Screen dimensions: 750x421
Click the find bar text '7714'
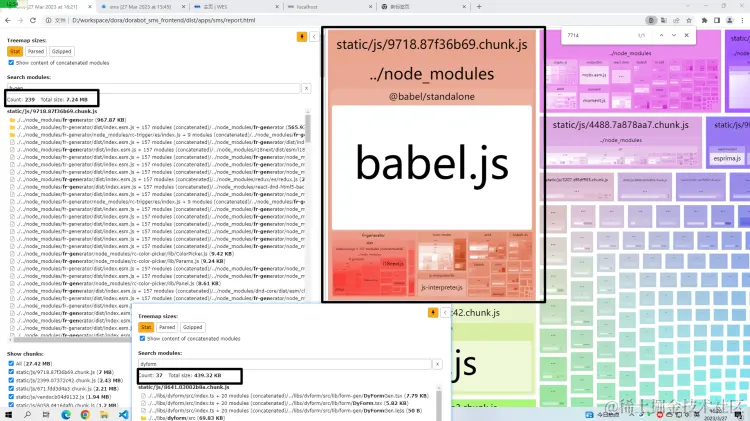(x=573, y=35)
